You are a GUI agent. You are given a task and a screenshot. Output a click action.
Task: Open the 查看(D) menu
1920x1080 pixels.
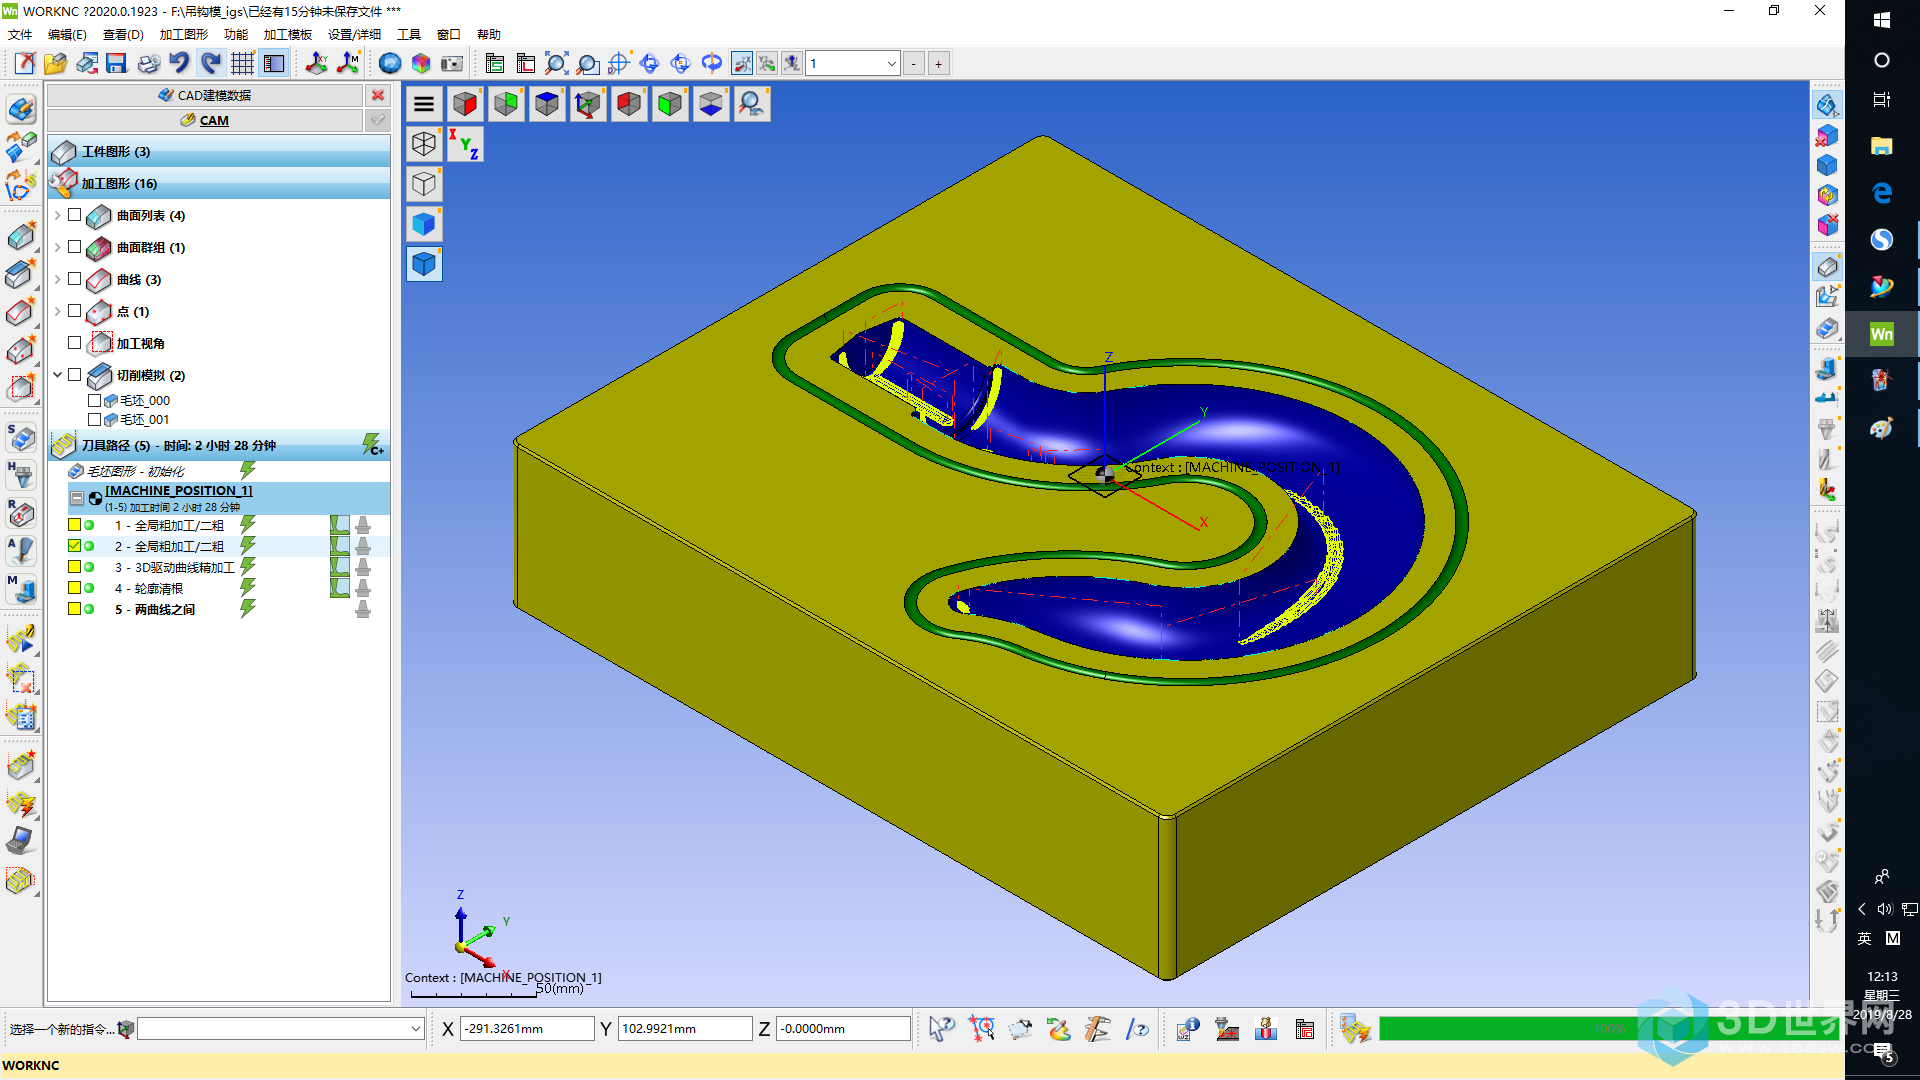[x=123, y=34]
